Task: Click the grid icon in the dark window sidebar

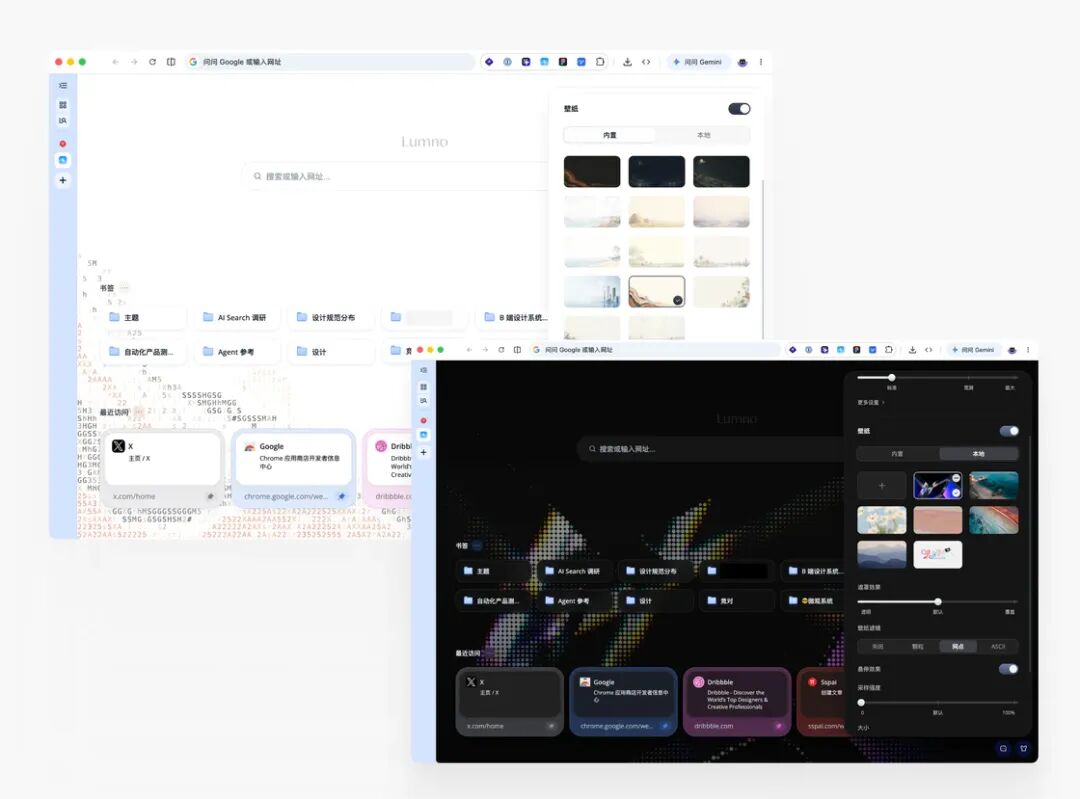Action: (x=424, y=387)
